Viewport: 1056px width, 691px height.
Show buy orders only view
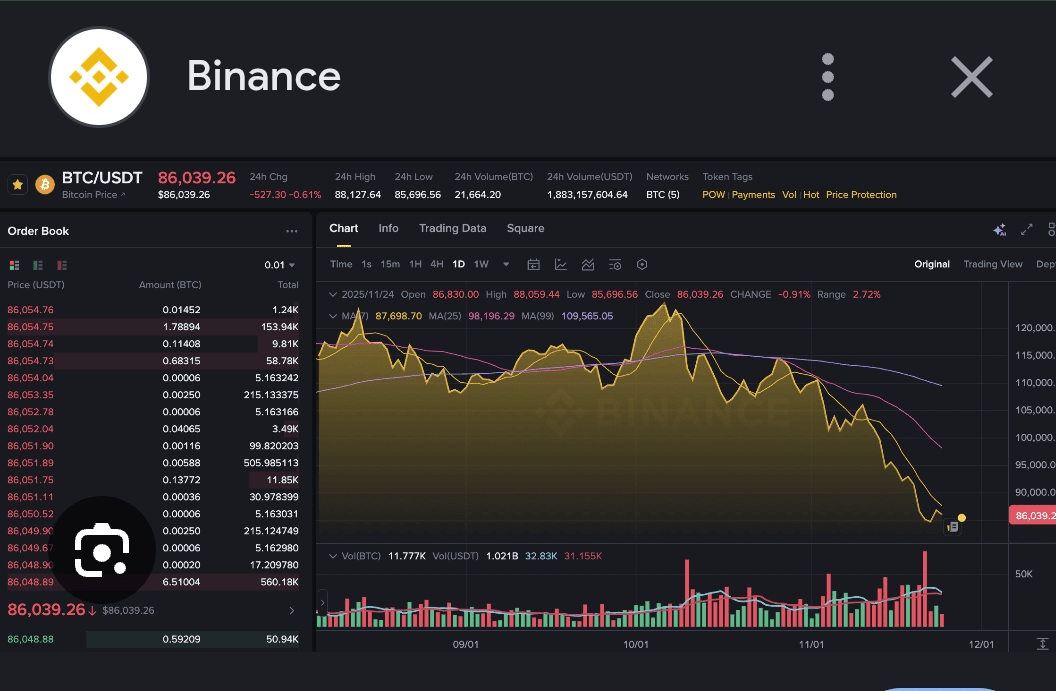coord(38,265)
